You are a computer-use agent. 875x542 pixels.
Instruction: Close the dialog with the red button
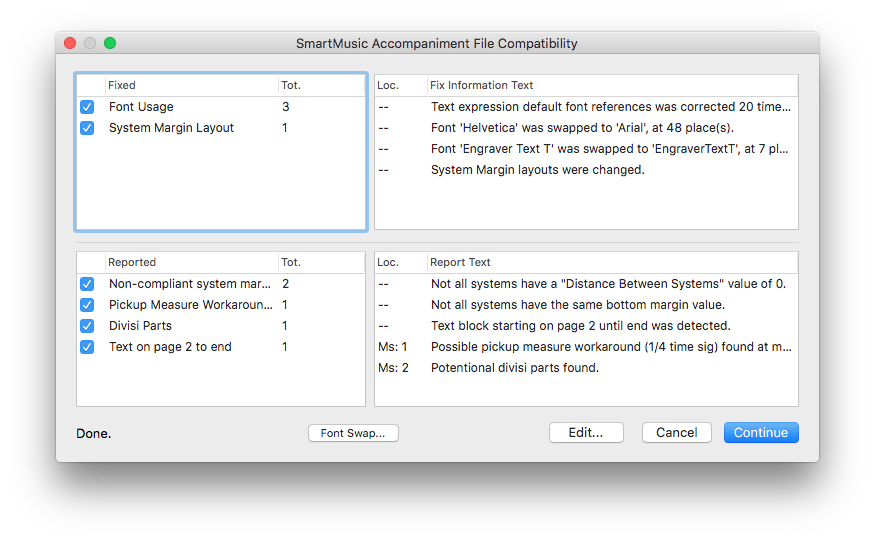click(x=70, y=43)
